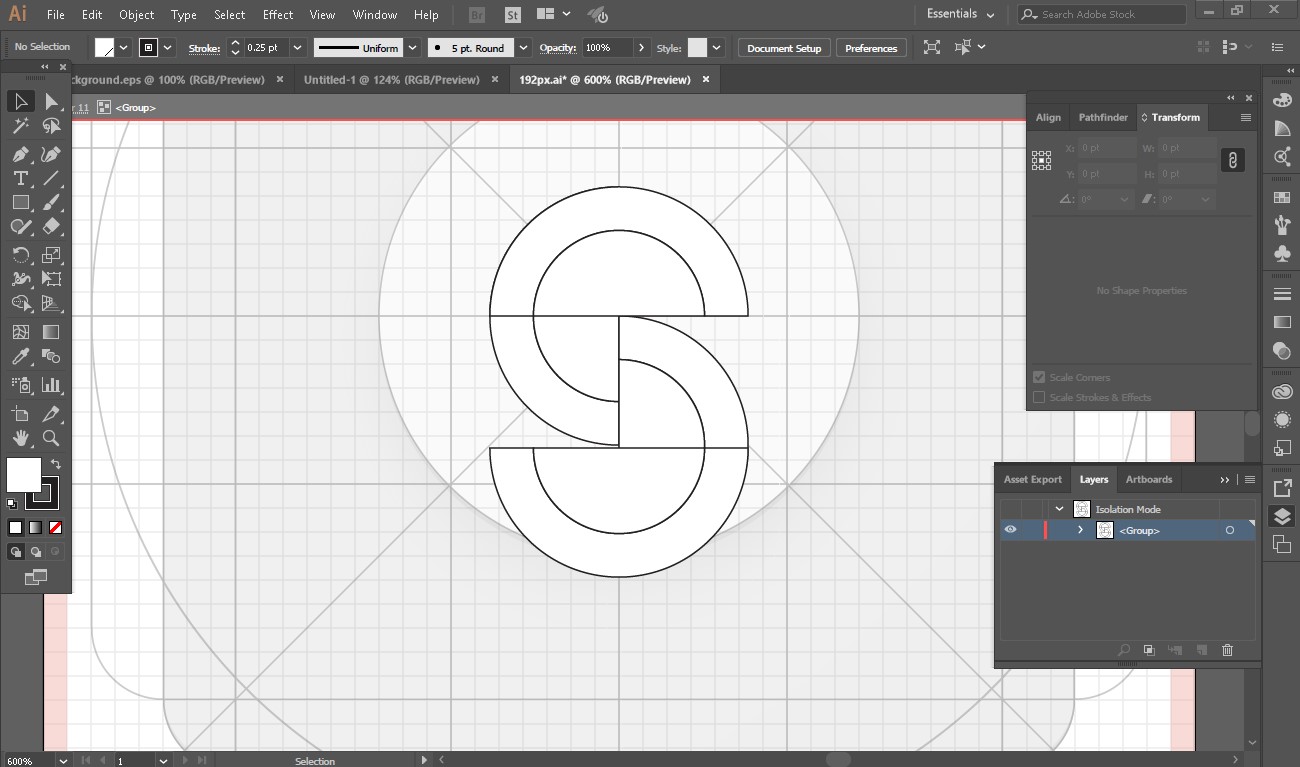Click the Preferences button
This screenshot has height=767, width=1300.
pyautogui.click(x=870, y=48)
